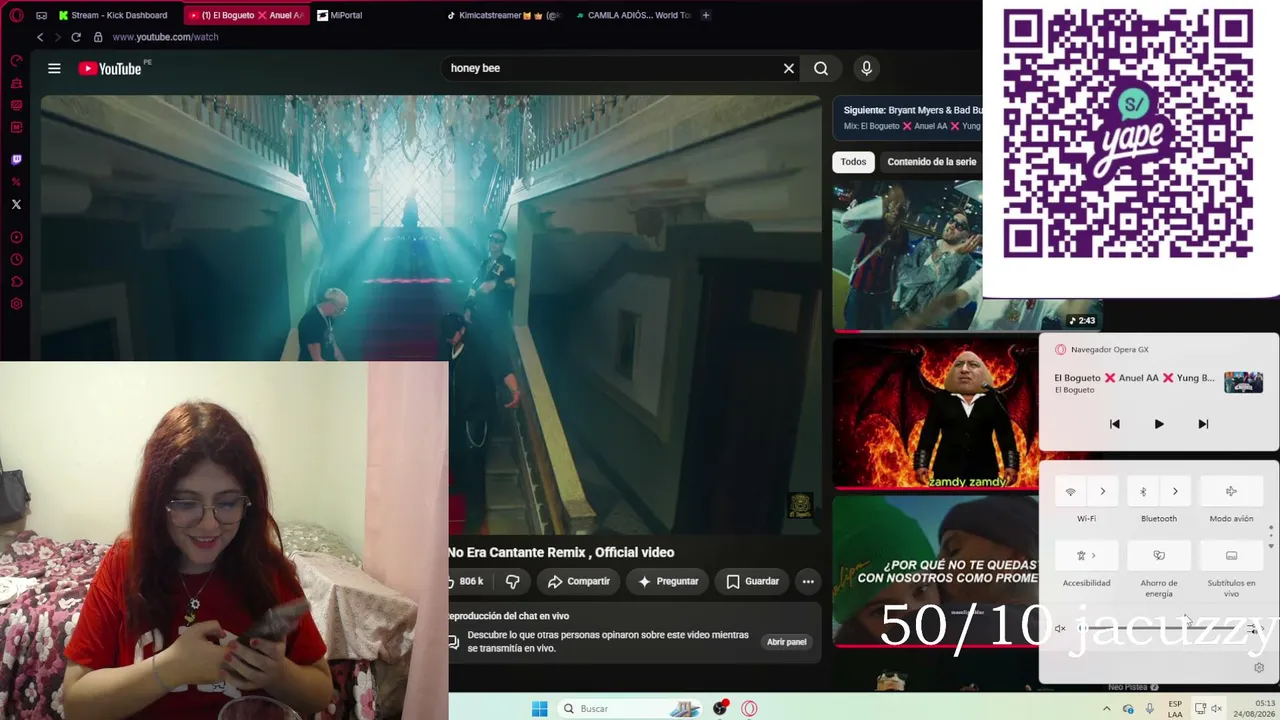Toggle Subtítulos en vivo
The image size is (1280, 720).
click(x=1231, y=555)
